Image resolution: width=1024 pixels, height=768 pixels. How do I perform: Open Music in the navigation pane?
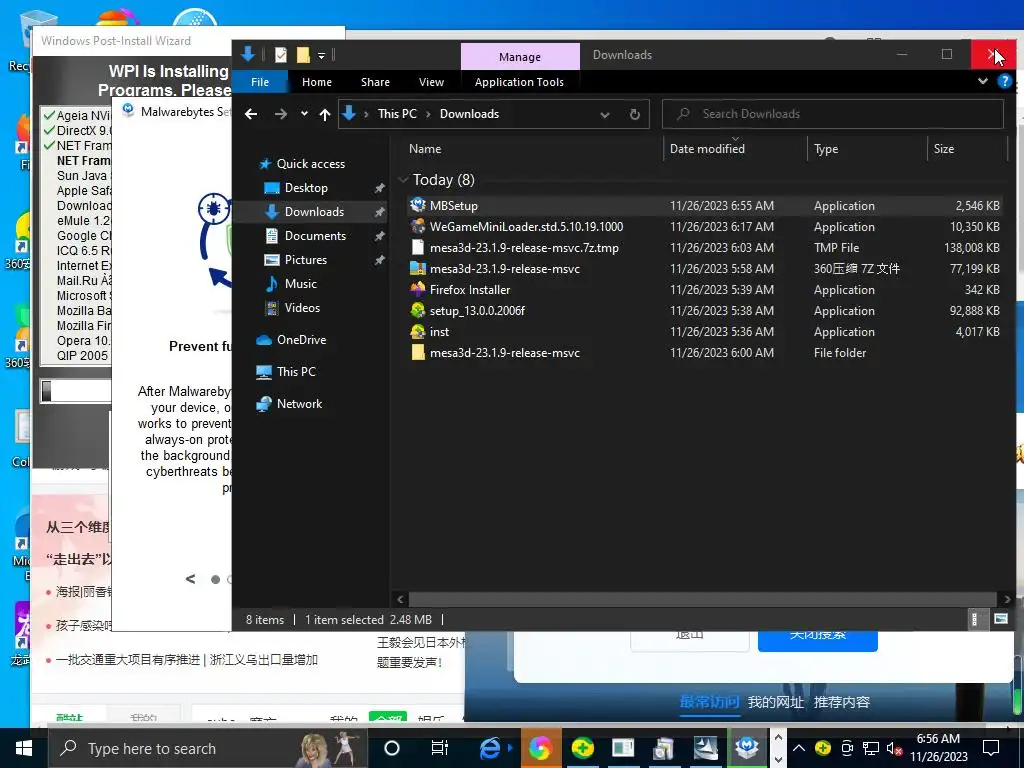click(x=300, y=284)
